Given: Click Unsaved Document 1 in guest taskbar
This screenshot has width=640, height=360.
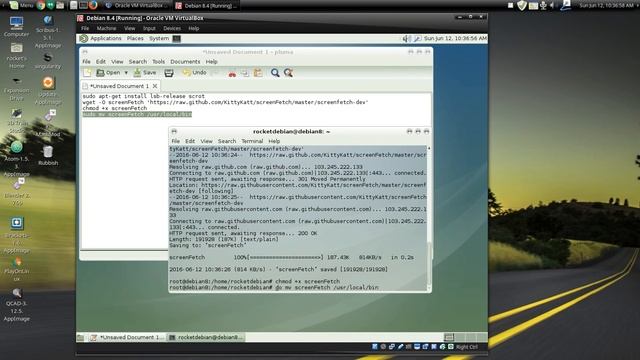Looking at the screenshot, I should pos(127,337).
